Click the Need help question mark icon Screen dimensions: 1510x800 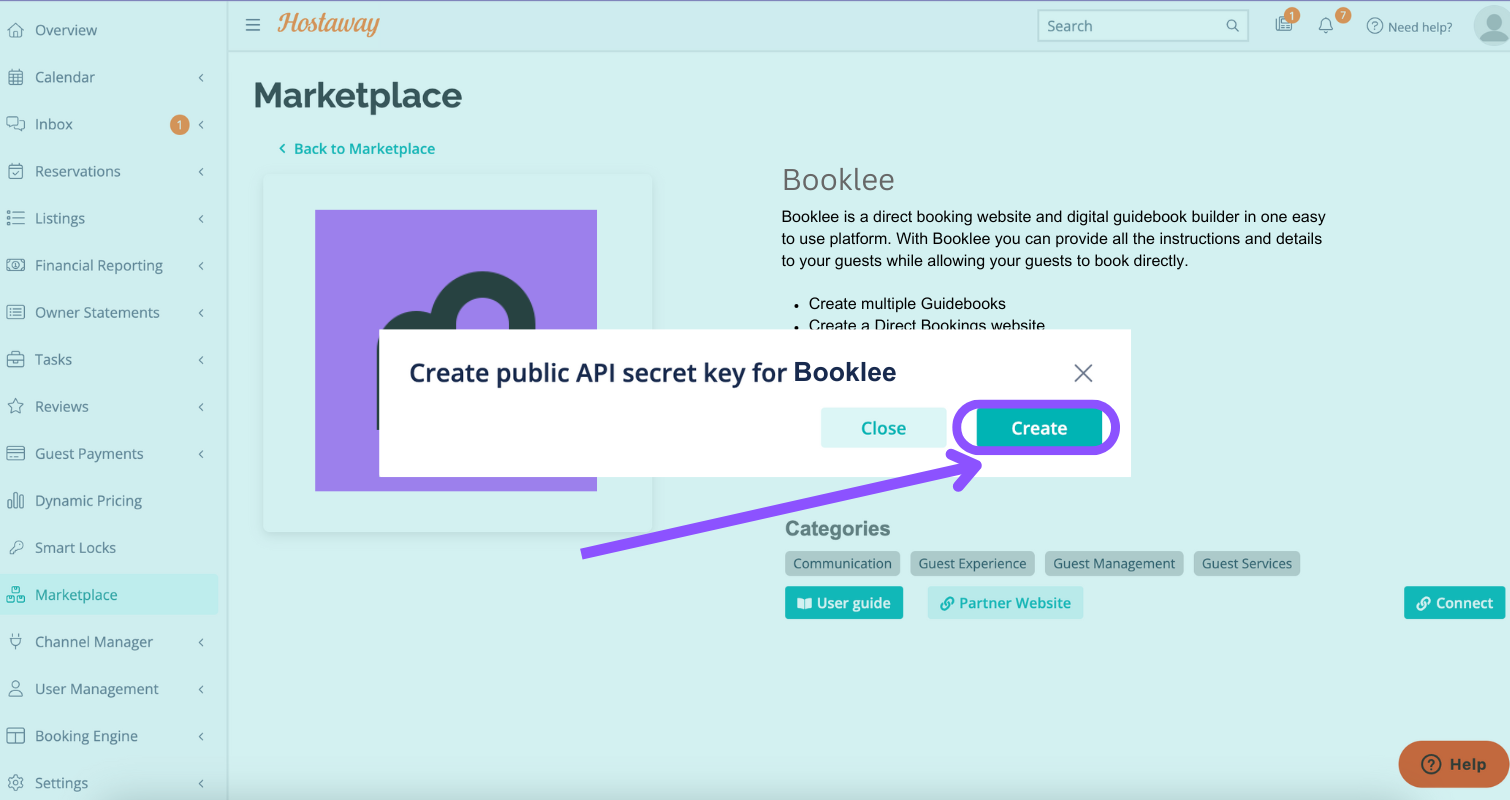[1375, 26]
